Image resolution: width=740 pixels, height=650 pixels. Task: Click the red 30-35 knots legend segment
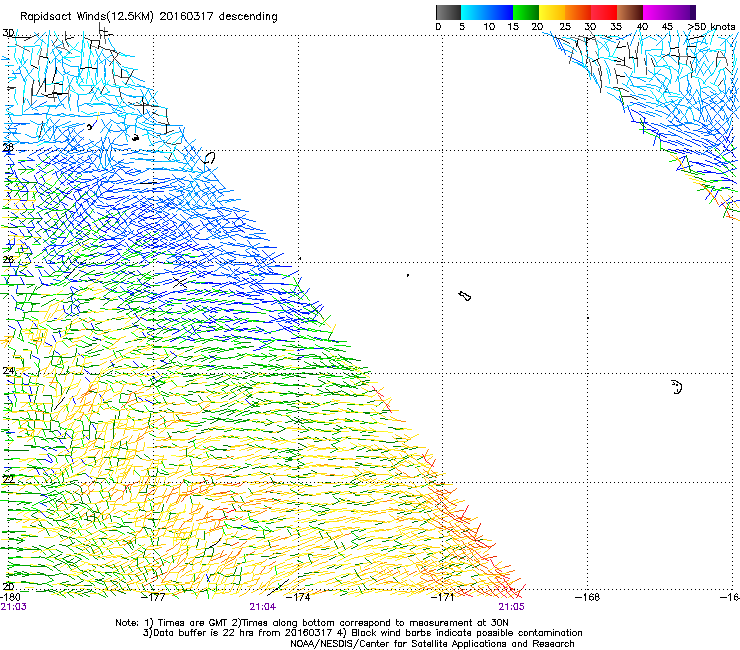coord(604,12)
